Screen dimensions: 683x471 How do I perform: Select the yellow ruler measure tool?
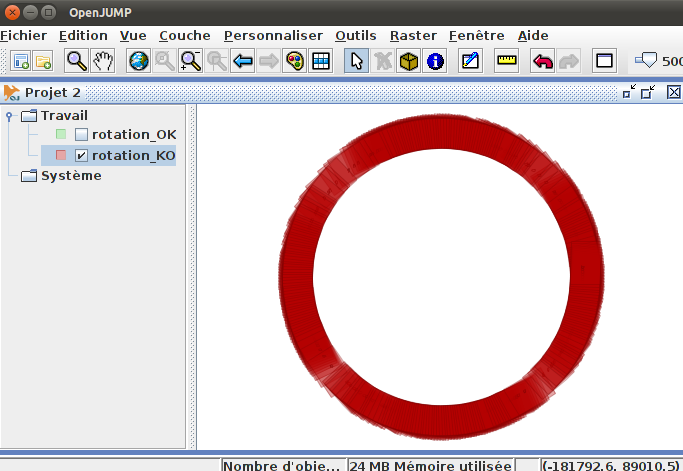point(507,61)
